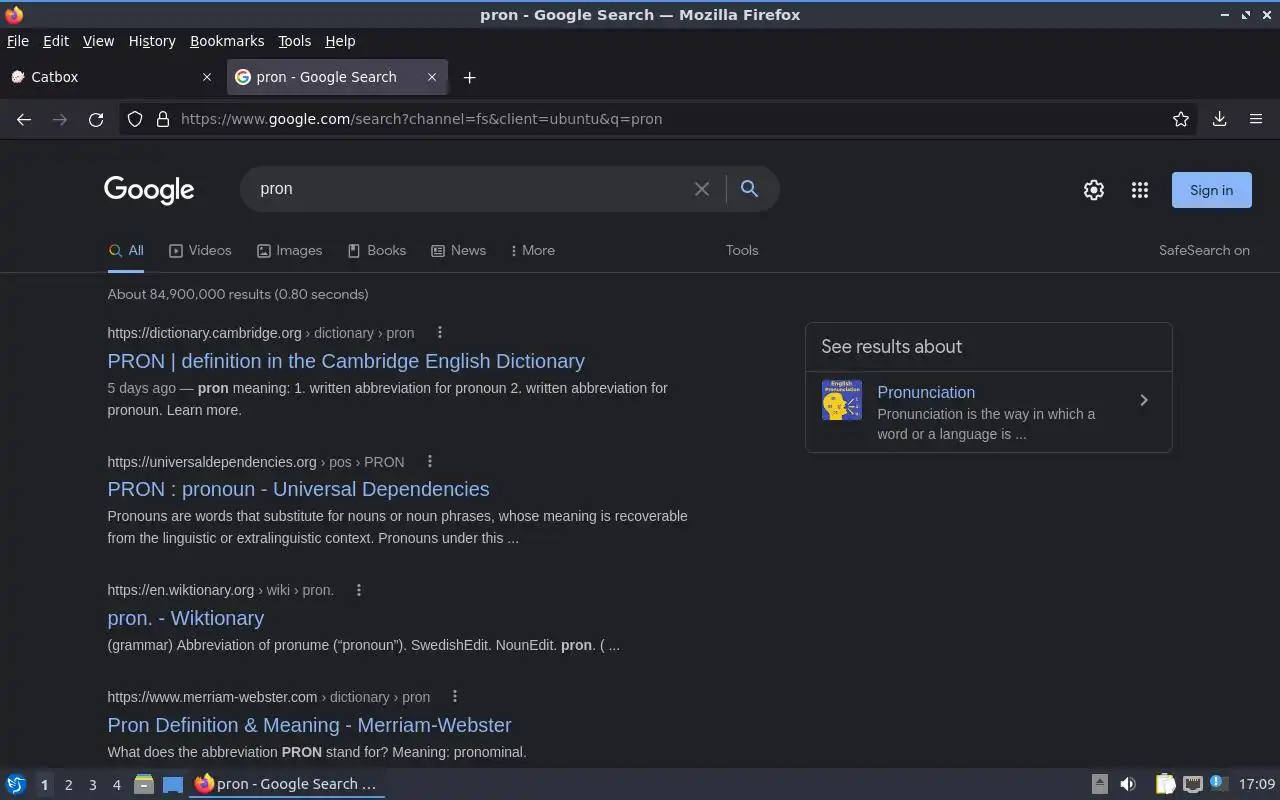Image resolution: width=1280 pixels, height=800 pixels.
Task: Open Google quick settings gear
Action: [x=1094, y=190]
